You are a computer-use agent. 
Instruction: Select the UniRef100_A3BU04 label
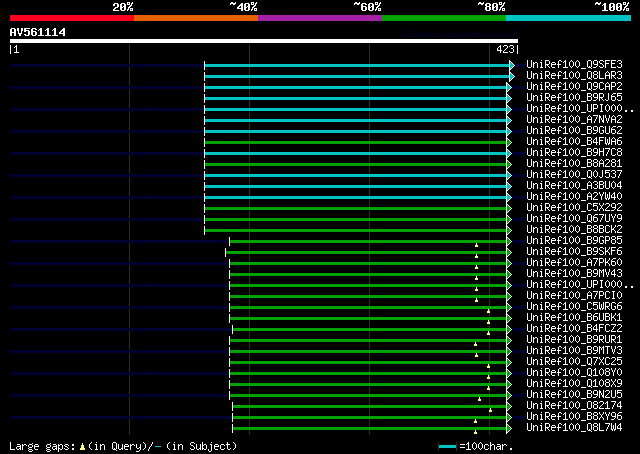[574, 186]
